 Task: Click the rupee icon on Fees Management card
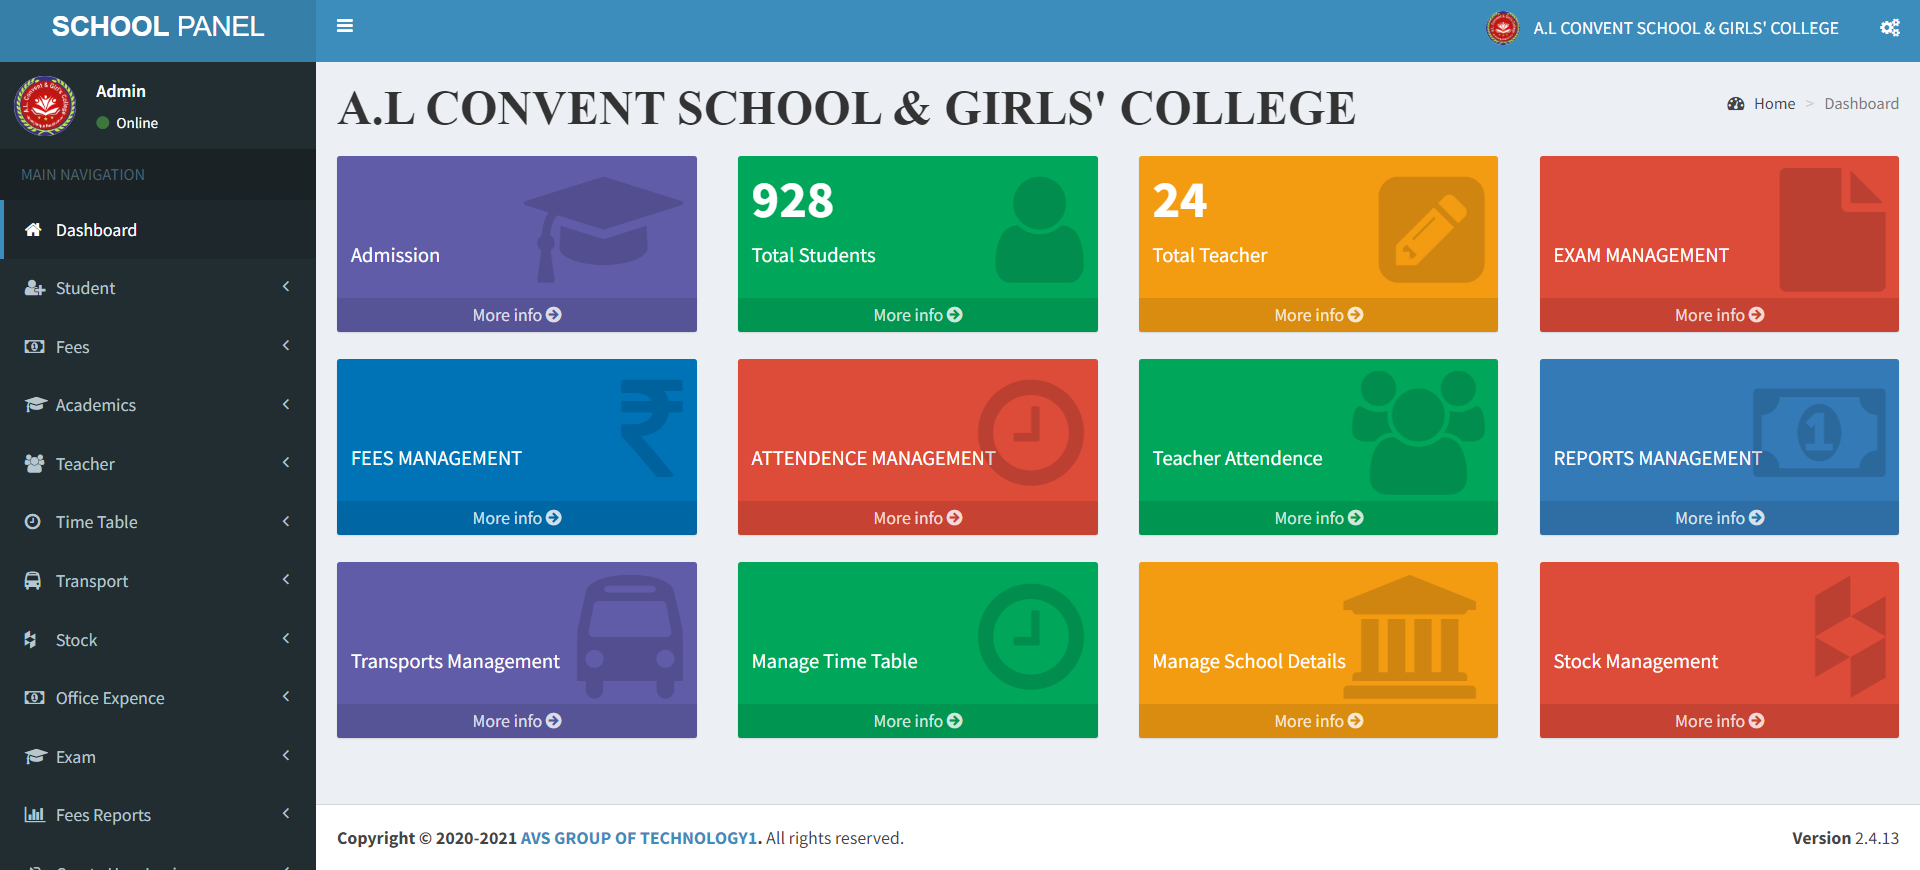point(651,428)
